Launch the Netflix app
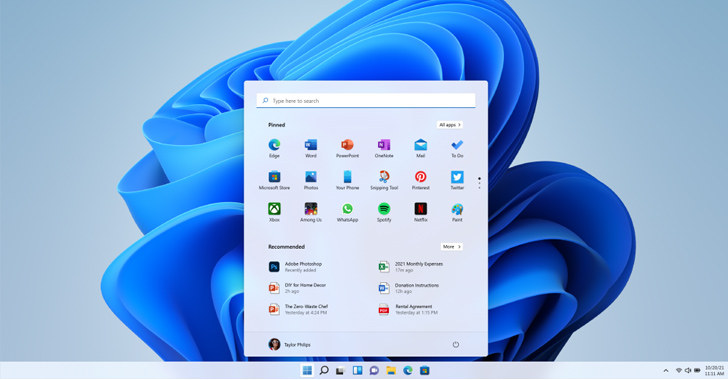The height and width of the screenshot is (380, 728). click(x=421, y=212)
